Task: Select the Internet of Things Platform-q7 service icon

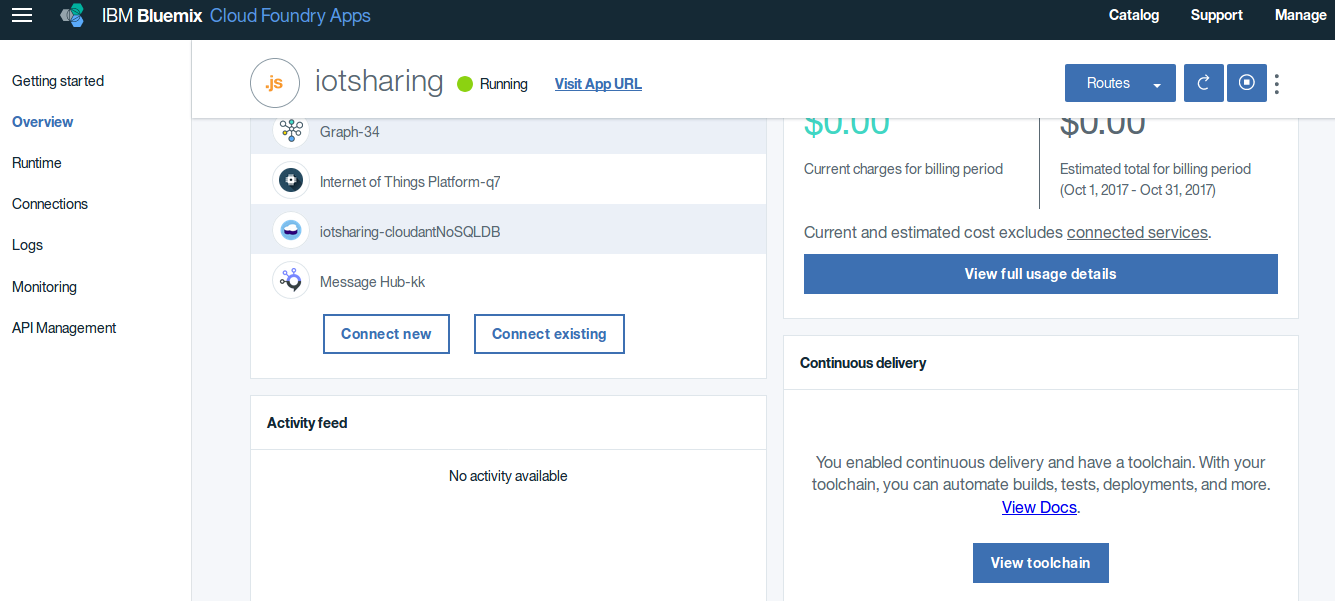Action: (x=290, y=180)
